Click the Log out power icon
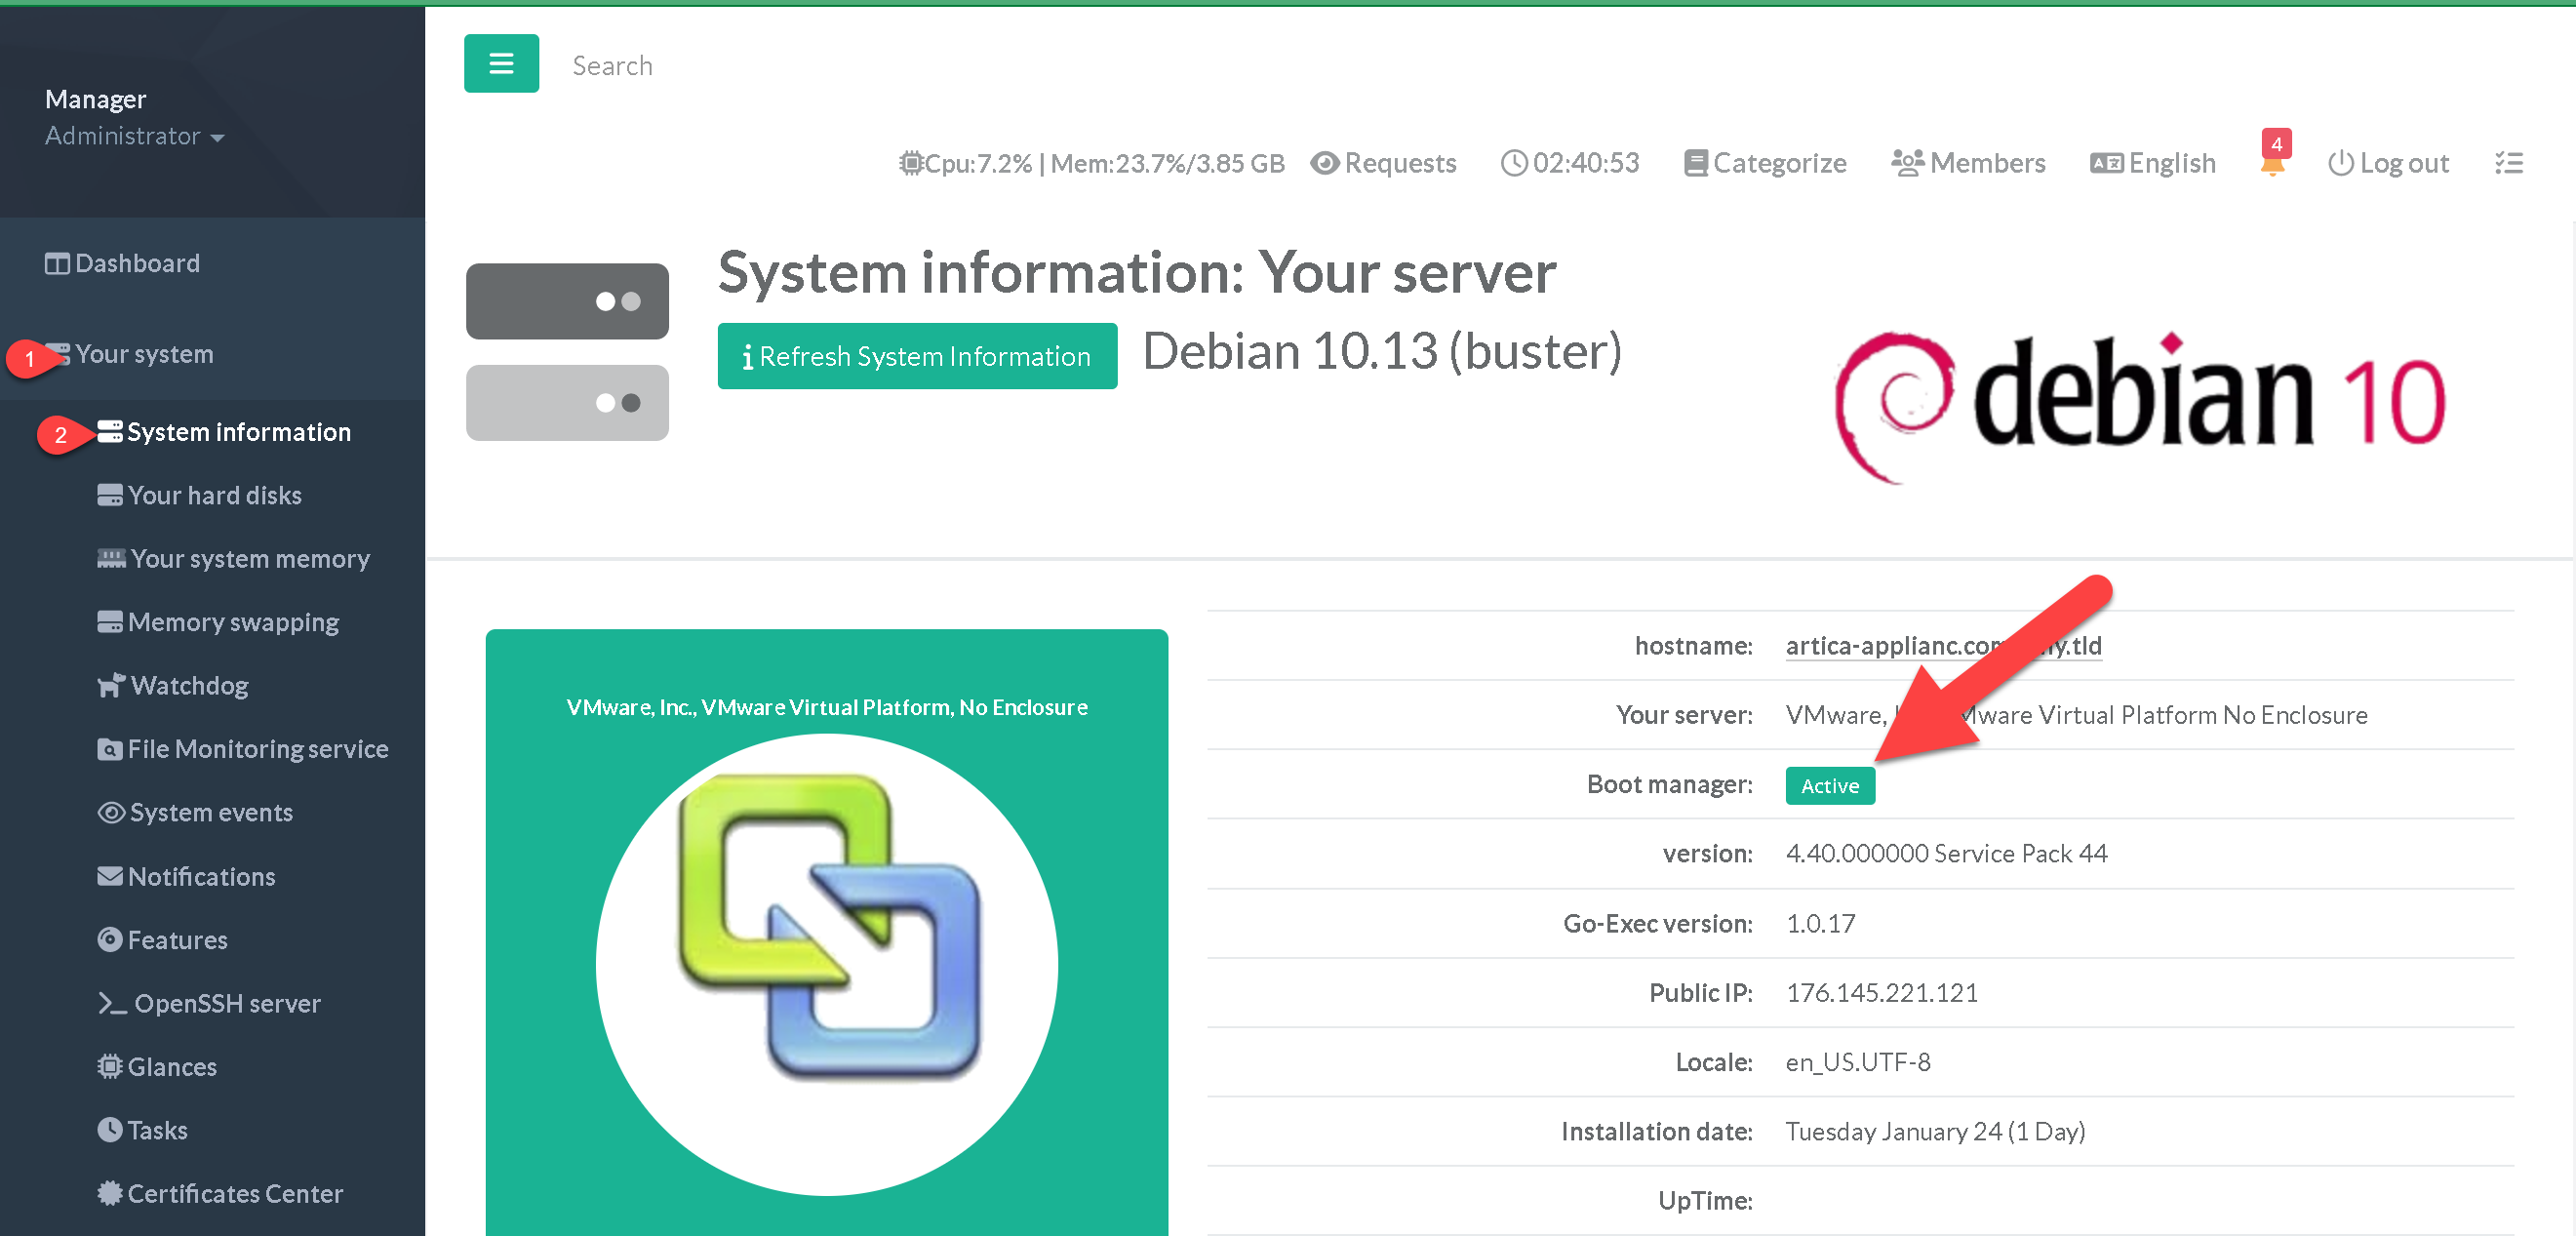 point(2340,163)
